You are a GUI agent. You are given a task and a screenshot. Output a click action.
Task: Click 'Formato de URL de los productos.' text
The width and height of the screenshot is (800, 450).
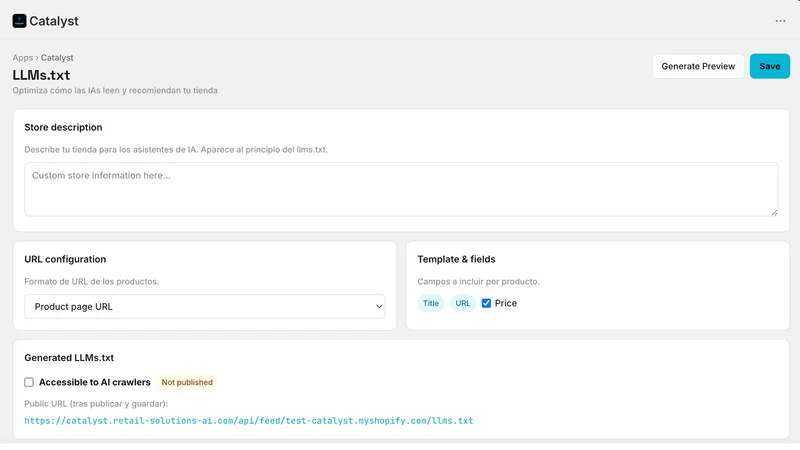92,281
